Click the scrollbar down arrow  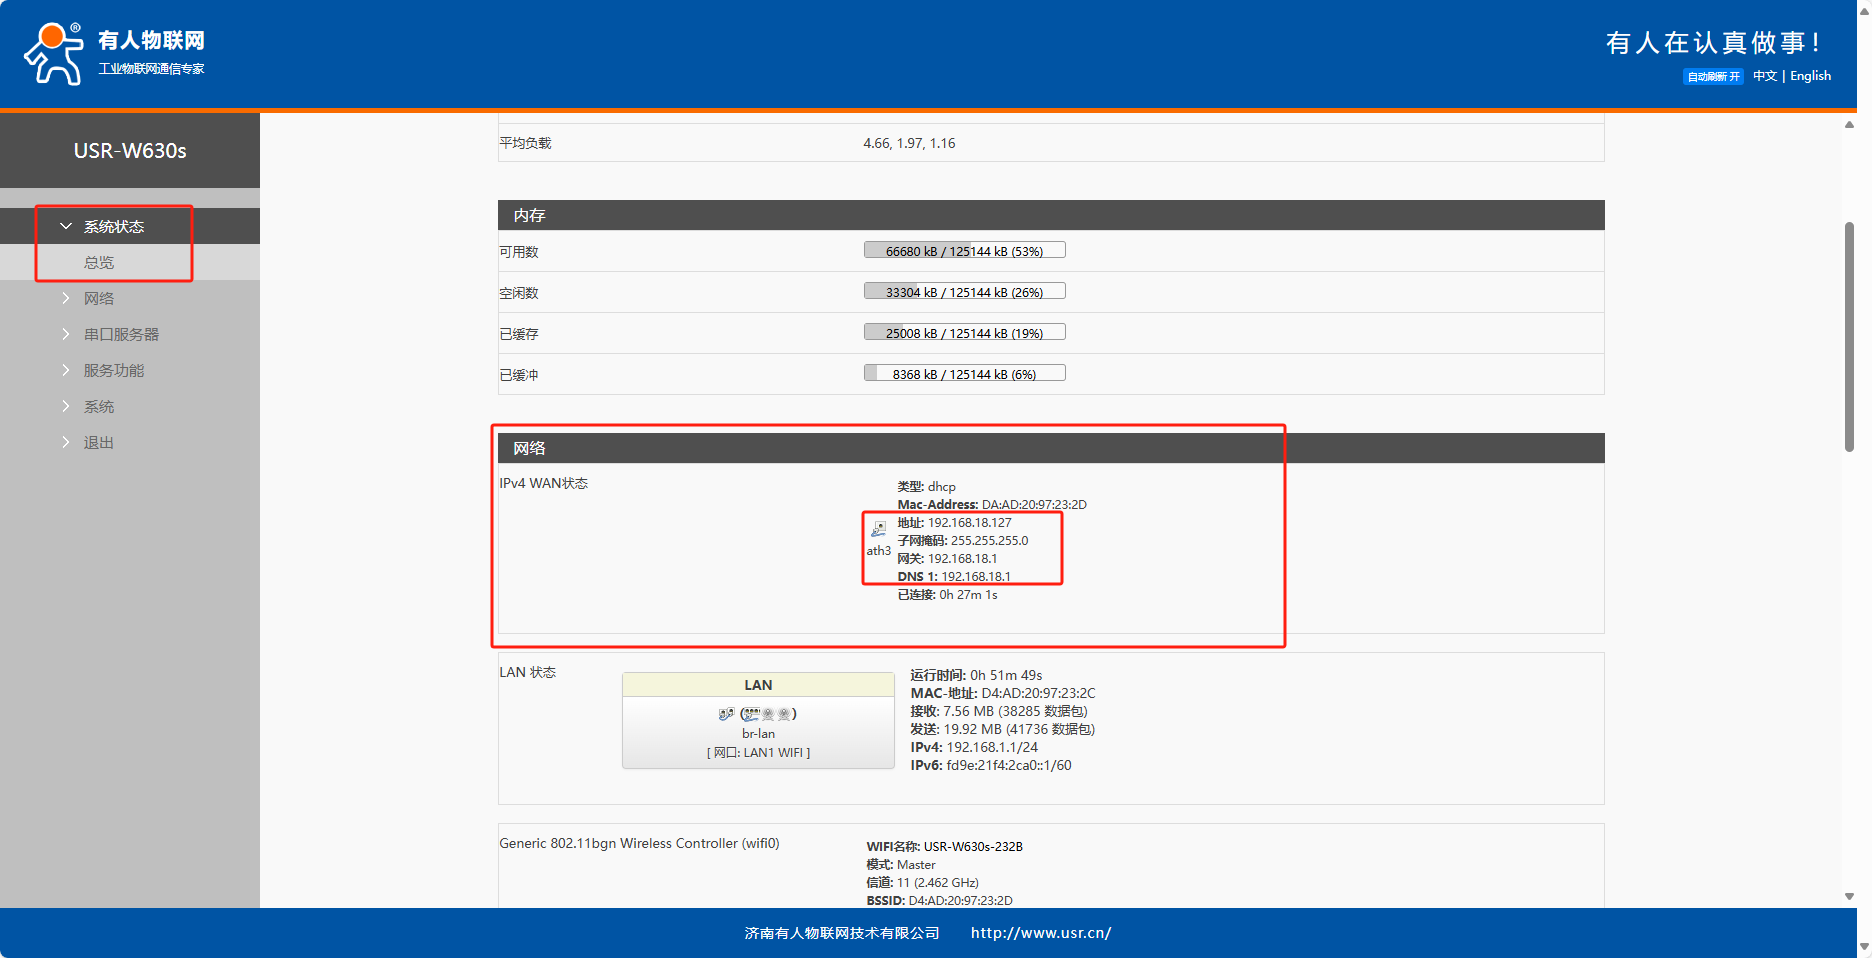[x=1849, y=897]
